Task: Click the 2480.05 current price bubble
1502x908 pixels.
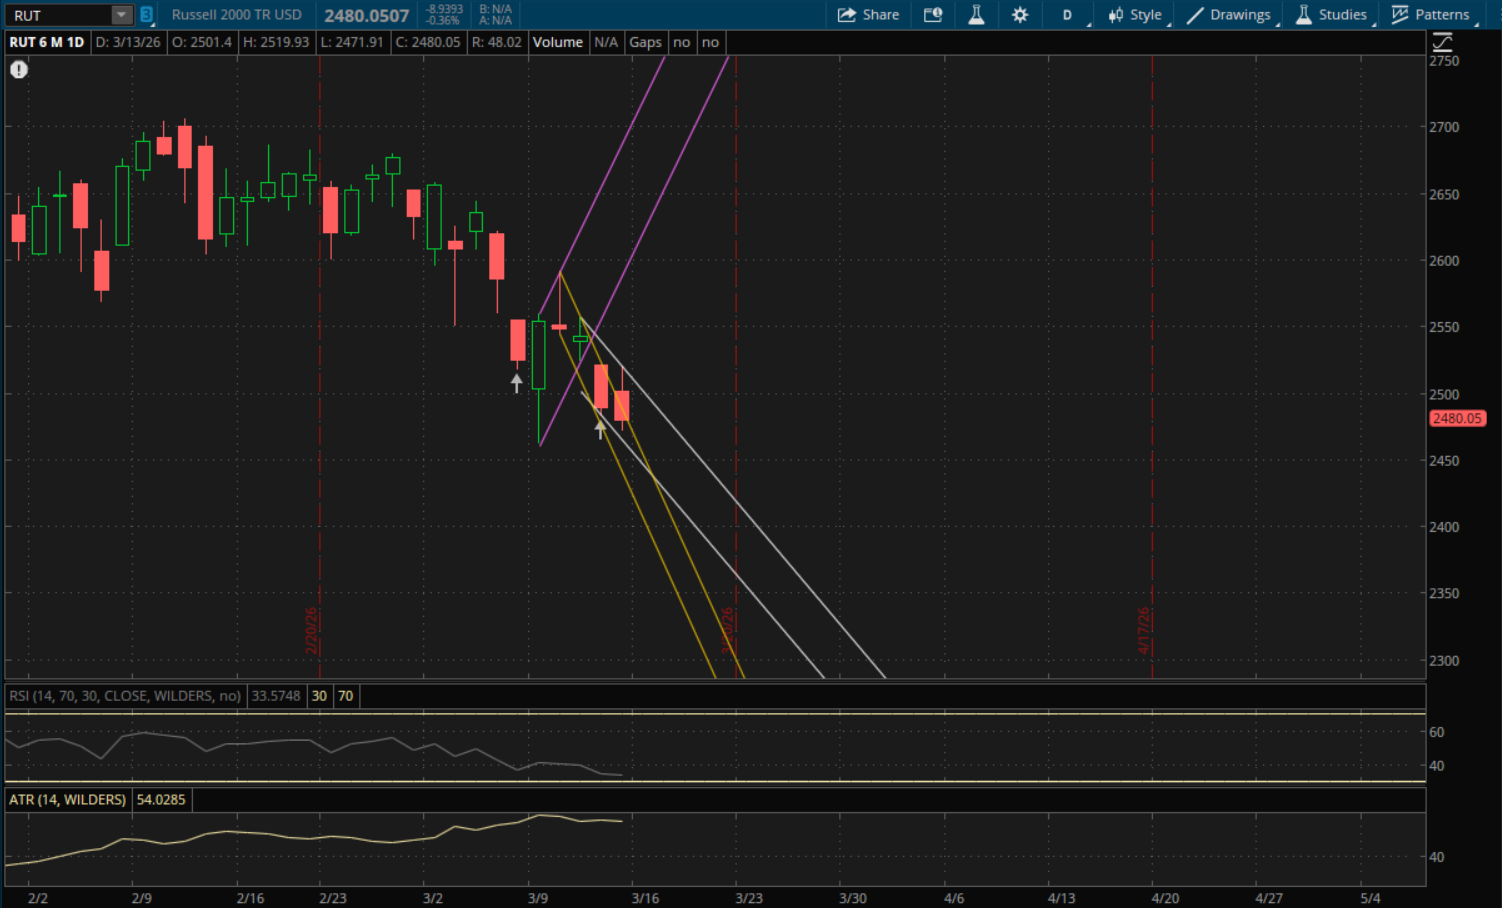Action: 1456,419
